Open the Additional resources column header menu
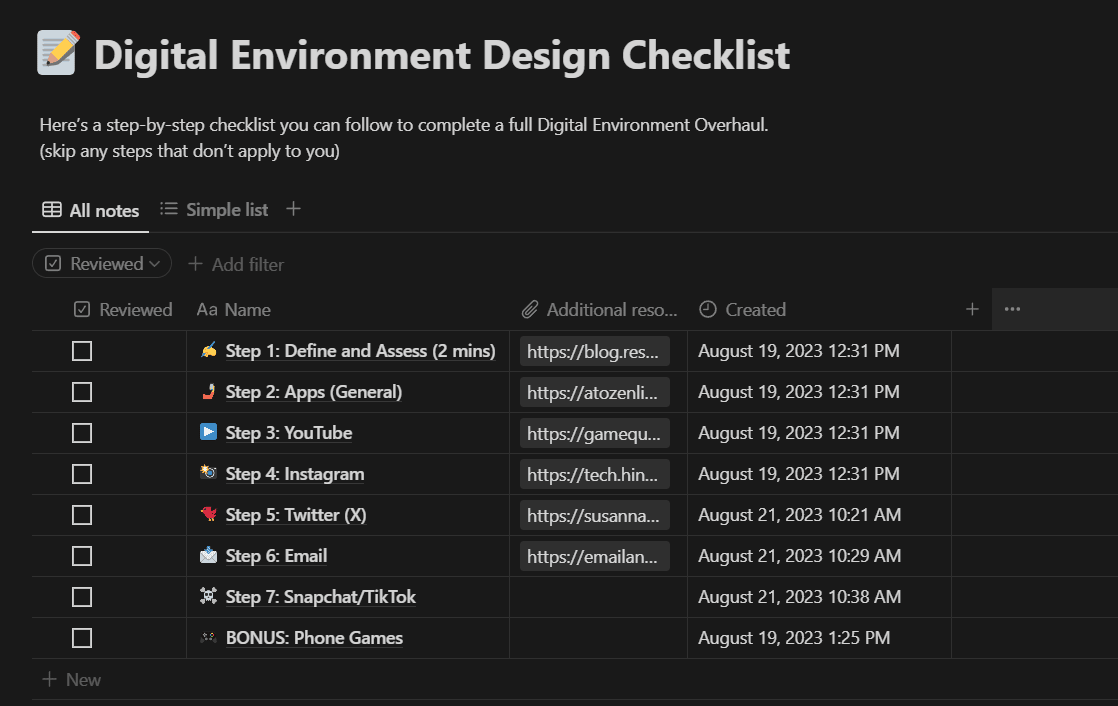This screenshot has height=706, width=1118. [x=600, y=309]
